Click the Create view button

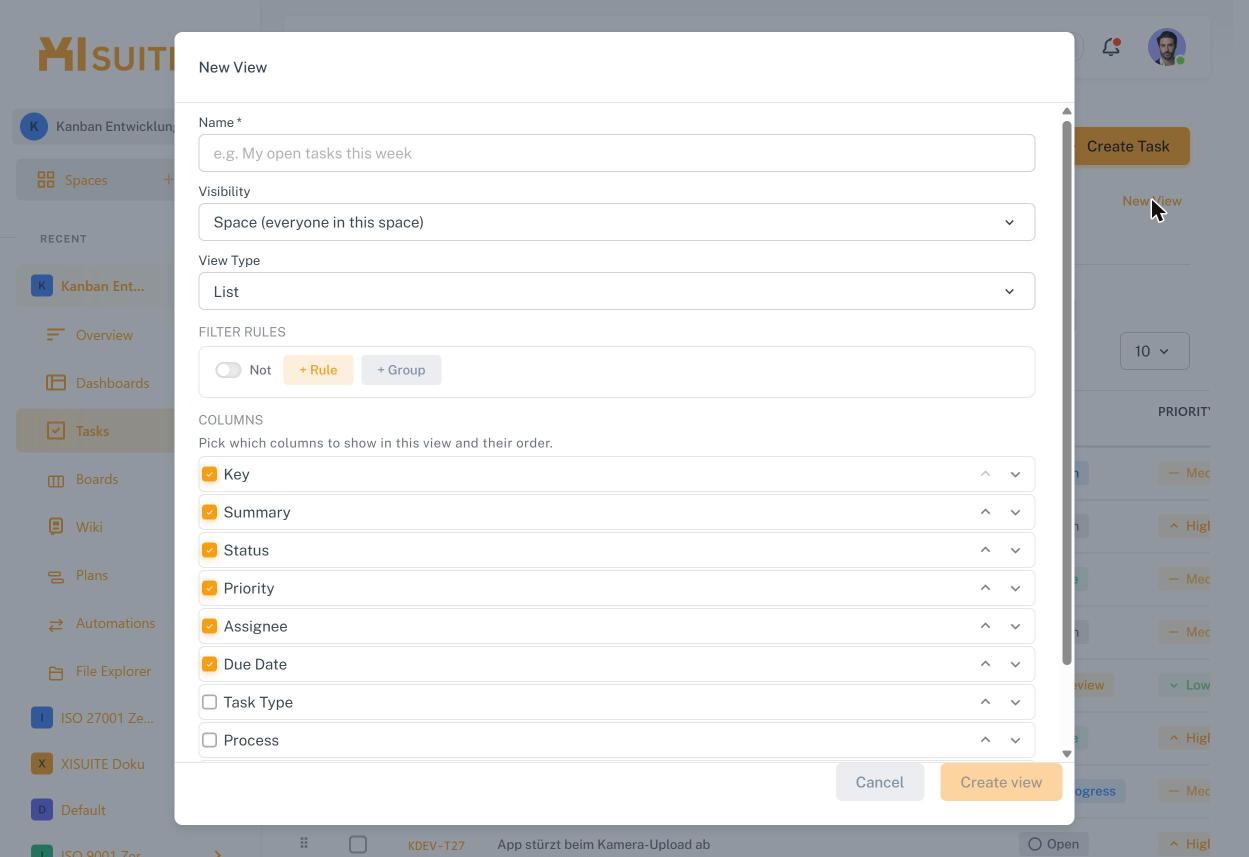pos(1001,782)
